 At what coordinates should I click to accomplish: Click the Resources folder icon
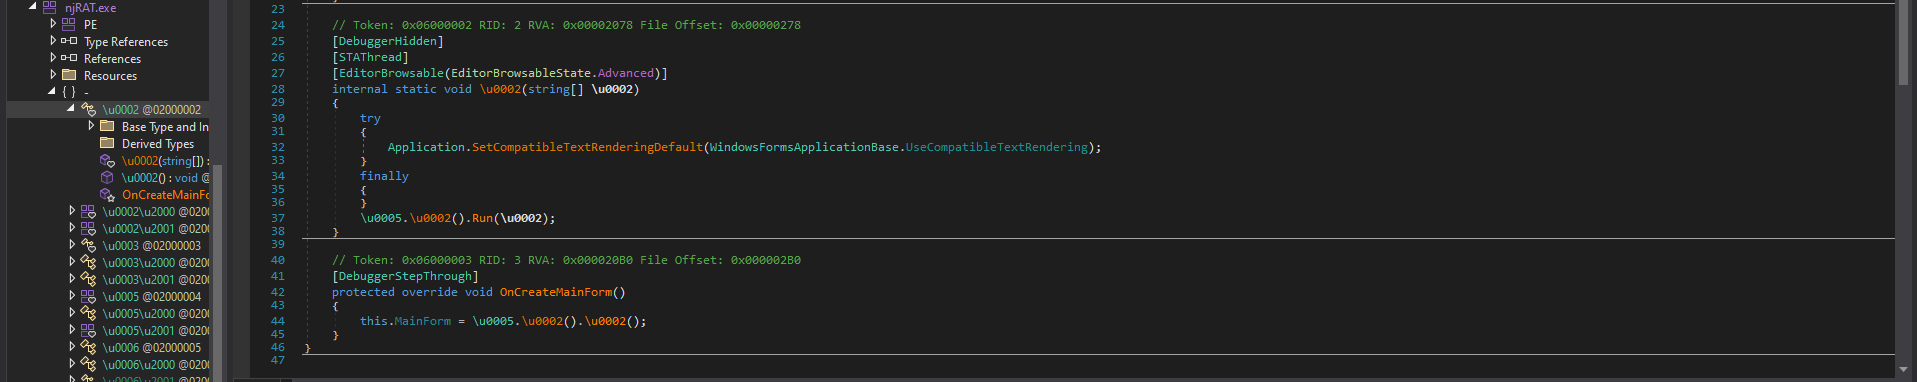click(x=69, y=75)
